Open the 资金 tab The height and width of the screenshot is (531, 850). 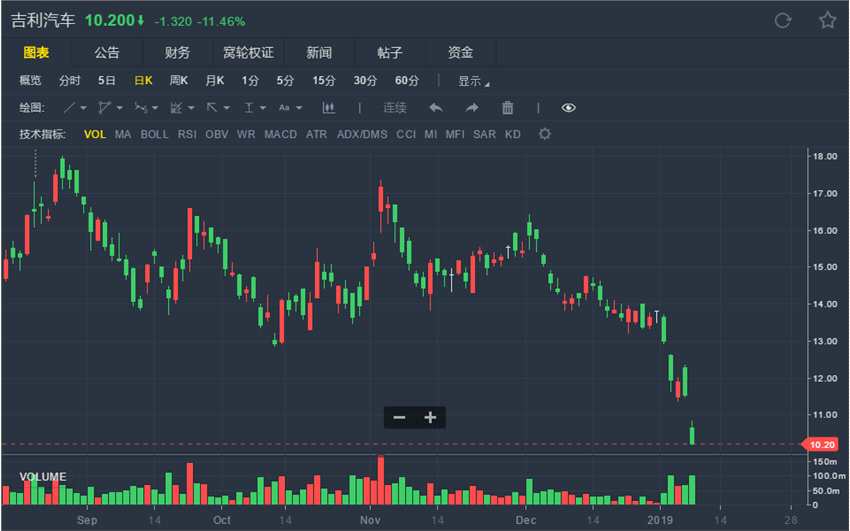[460, 53]
